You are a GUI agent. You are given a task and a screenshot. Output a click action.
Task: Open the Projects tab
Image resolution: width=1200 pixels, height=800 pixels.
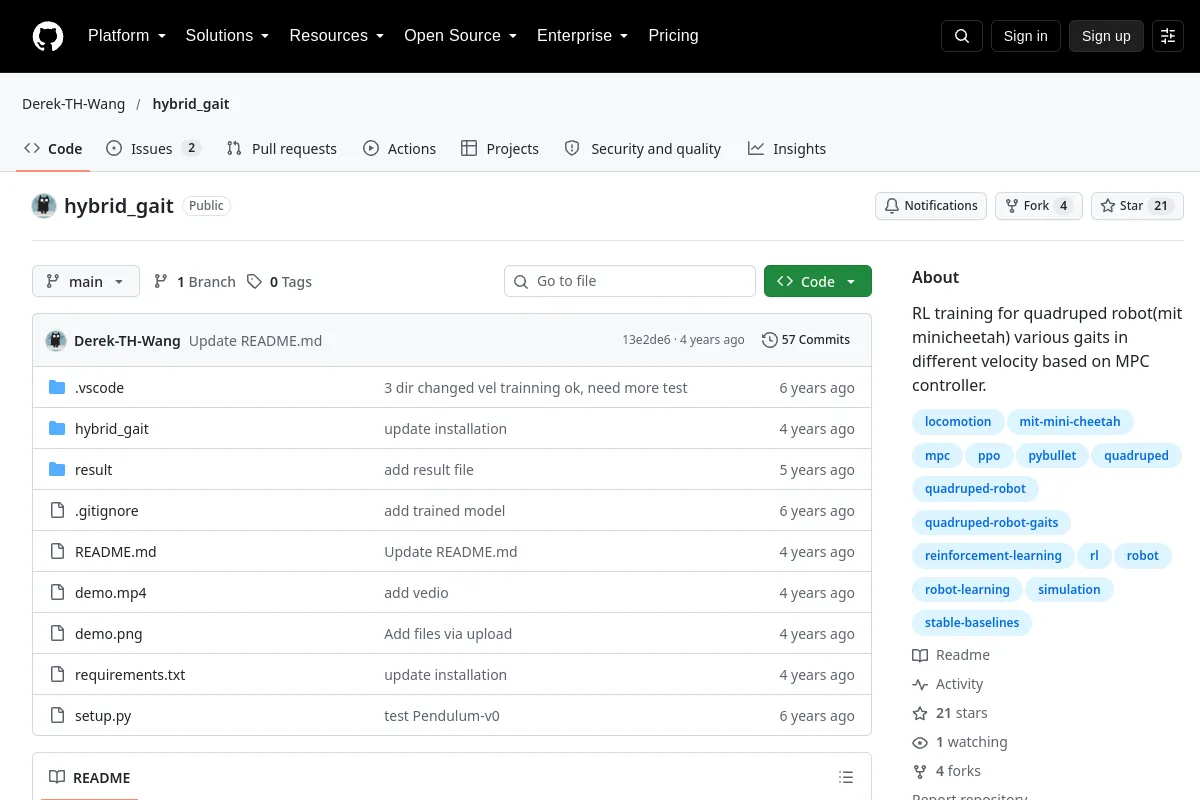pyautogui.click(x=500, y=149)
